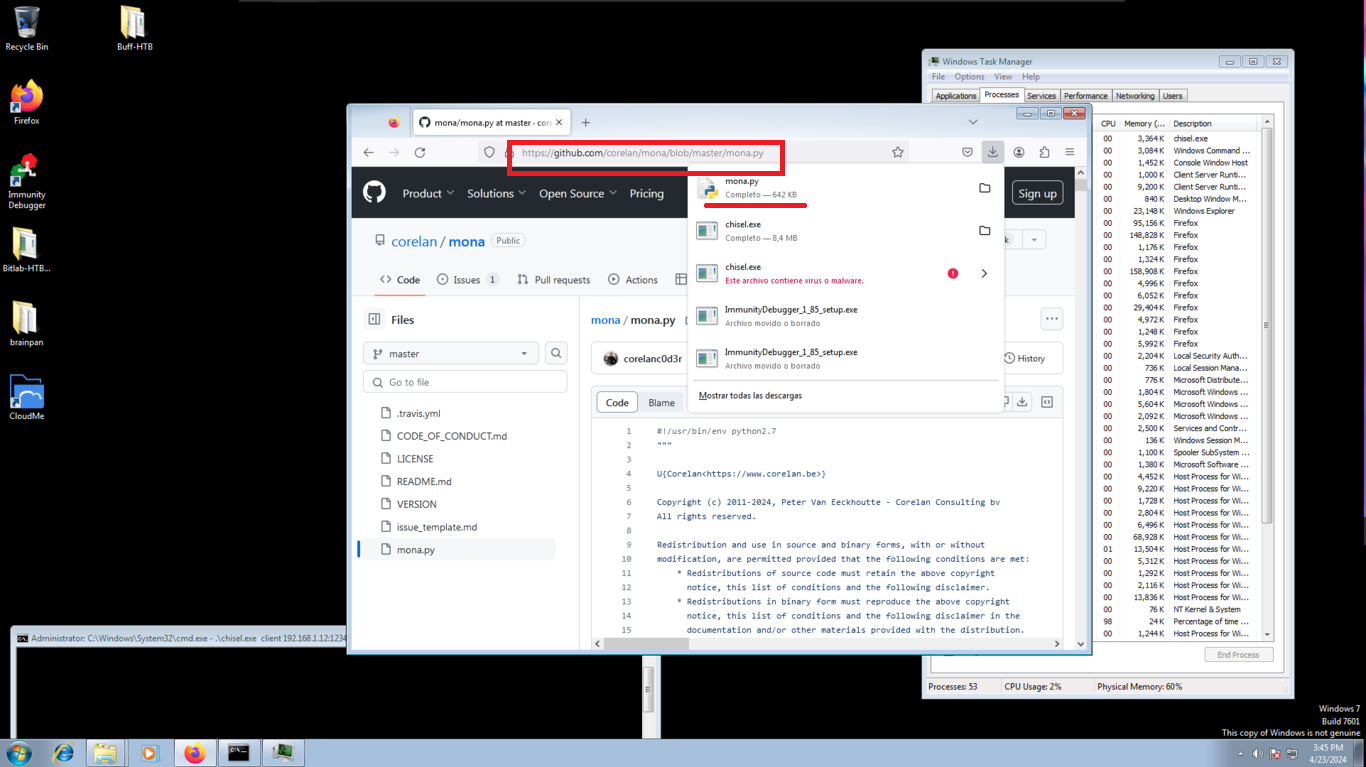Image resolution: width=1366 pixels, height=767 pixels.
Task: Open the folder icon for chisel.exe, 8,4 MB
Action: pyautogui.click(x=984, y=231)
